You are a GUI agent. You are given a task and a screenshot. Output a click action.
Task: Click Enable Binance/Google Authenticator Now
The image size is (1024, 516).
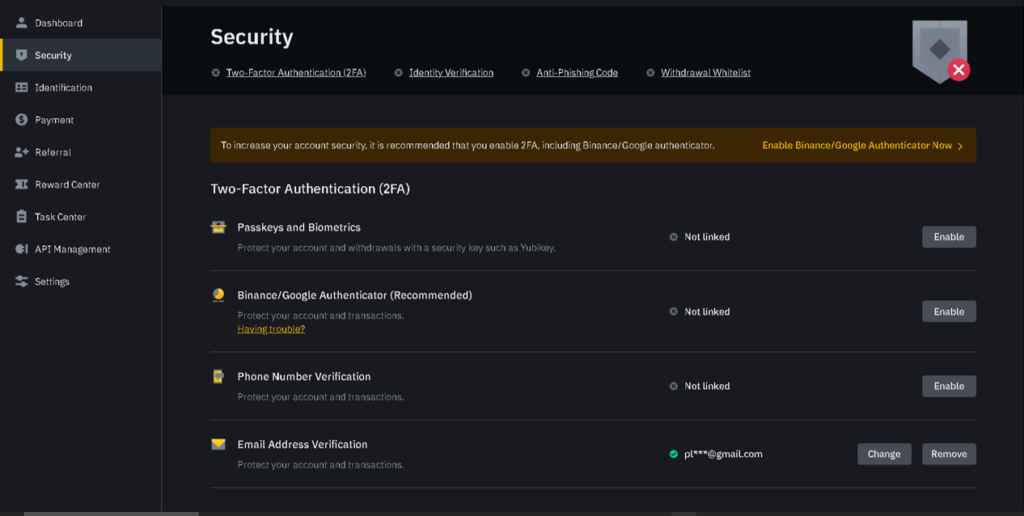click(x=857, y=146)
